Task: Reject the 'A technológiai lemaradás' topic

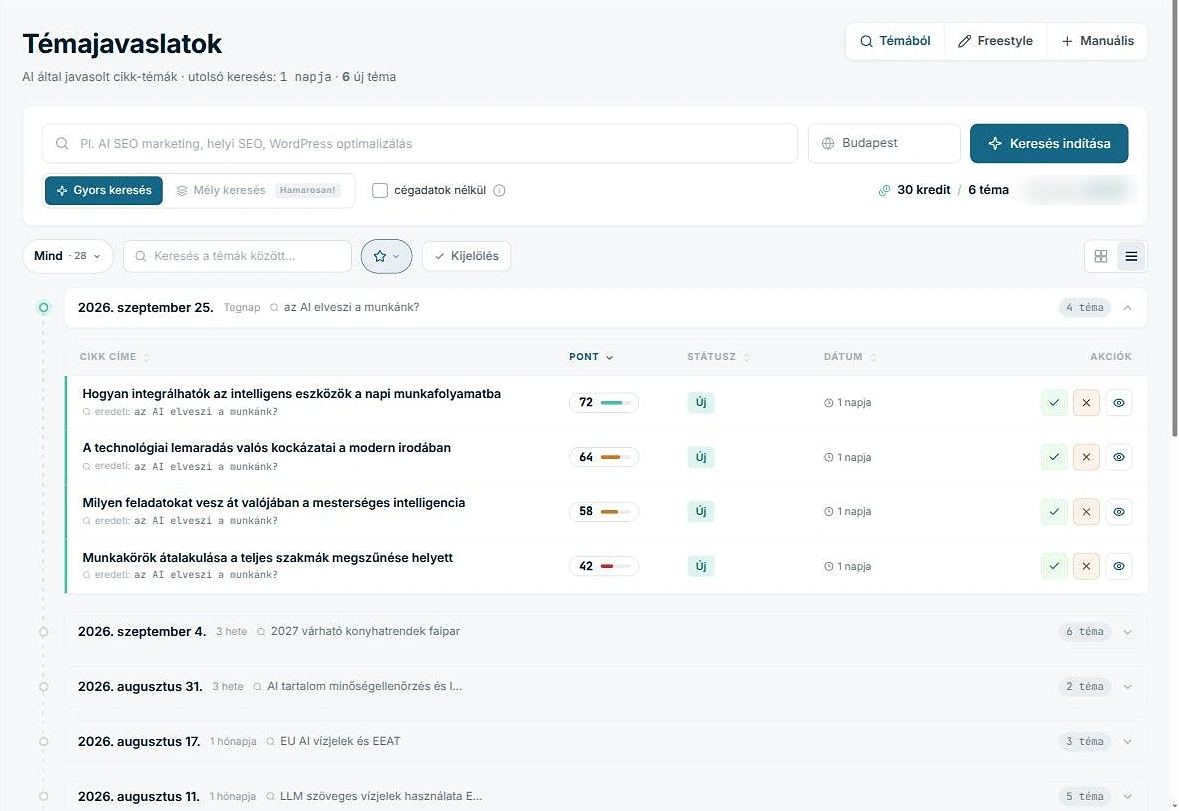Action: 1087,457
